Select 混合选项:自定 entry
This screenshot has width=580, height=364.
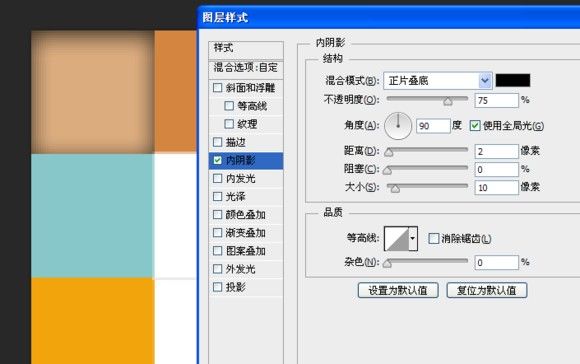(246, 69)
